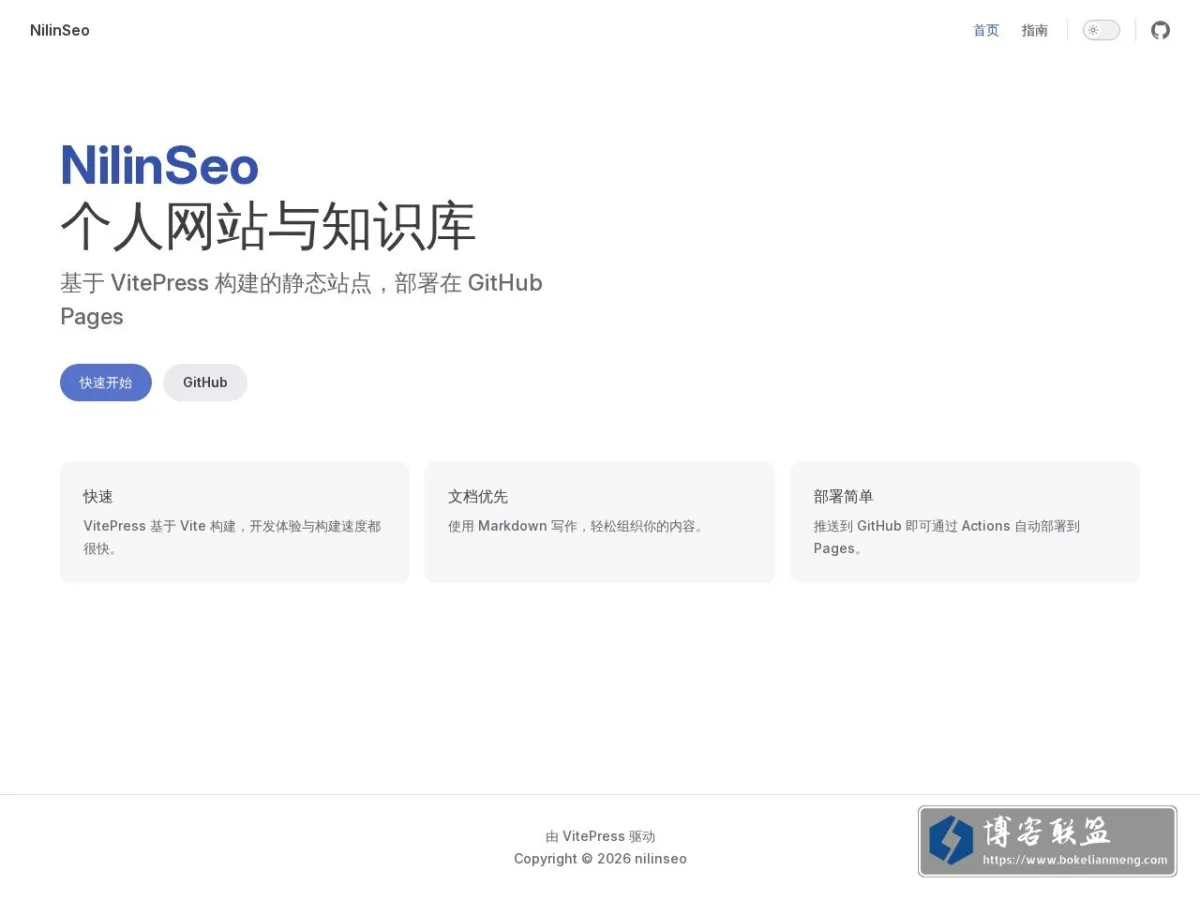Click 由 VitePress 驱动 footer text

[x=600, y=836]
